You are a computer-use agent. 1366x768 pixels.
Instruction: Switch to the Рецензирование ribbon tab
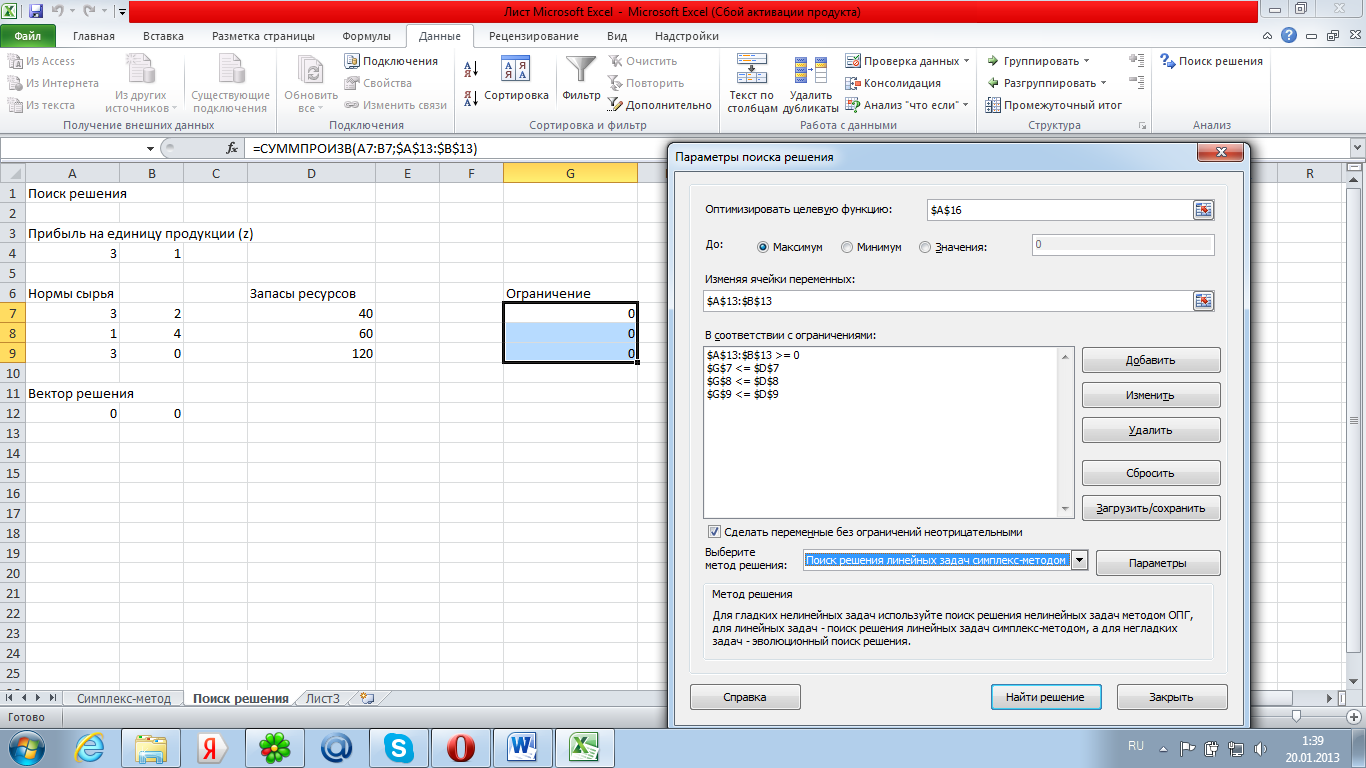pyautogui.click(x=533, y=36)
